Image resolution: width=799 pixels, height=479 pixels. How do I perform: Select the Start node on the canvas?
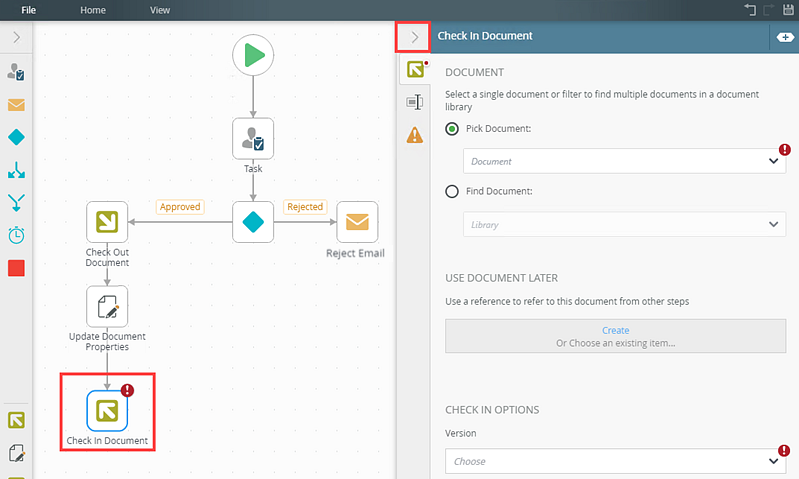tap(253, 55)
